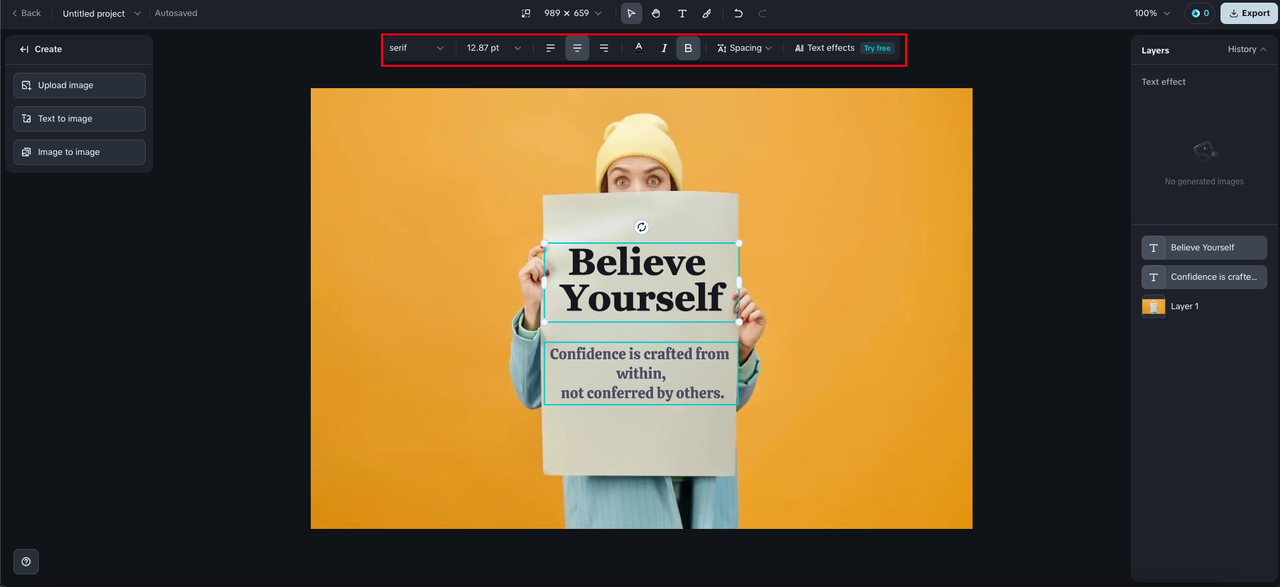The width and height of the screenshot is (1280, 587).
Task: Open Text to image generator
Action: 79,118
